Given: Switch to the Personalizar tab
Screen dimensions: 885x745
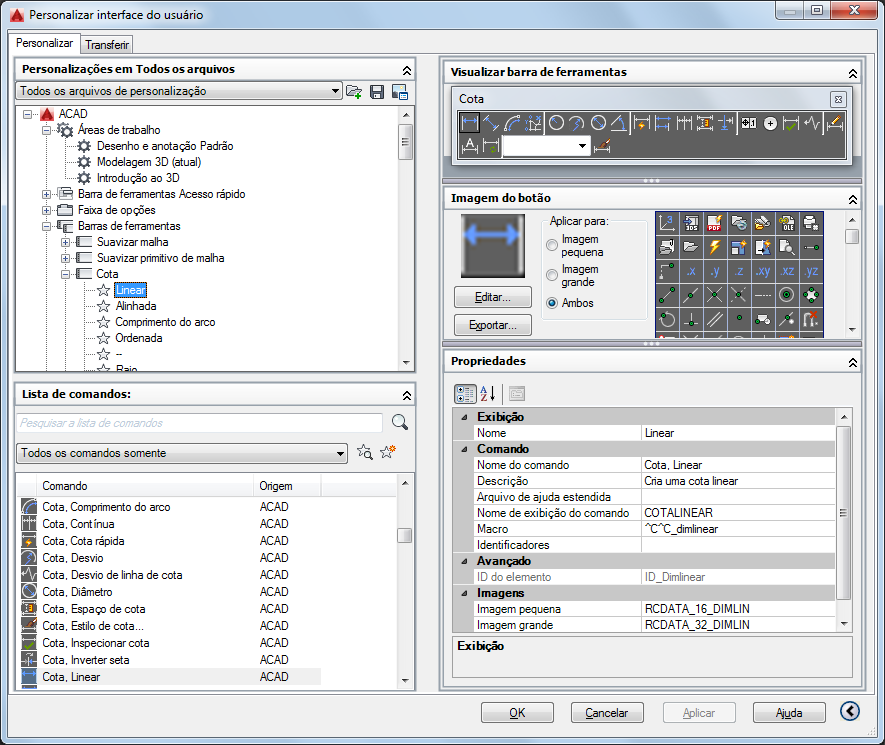Looking at the screenshot, I should 44,43.
